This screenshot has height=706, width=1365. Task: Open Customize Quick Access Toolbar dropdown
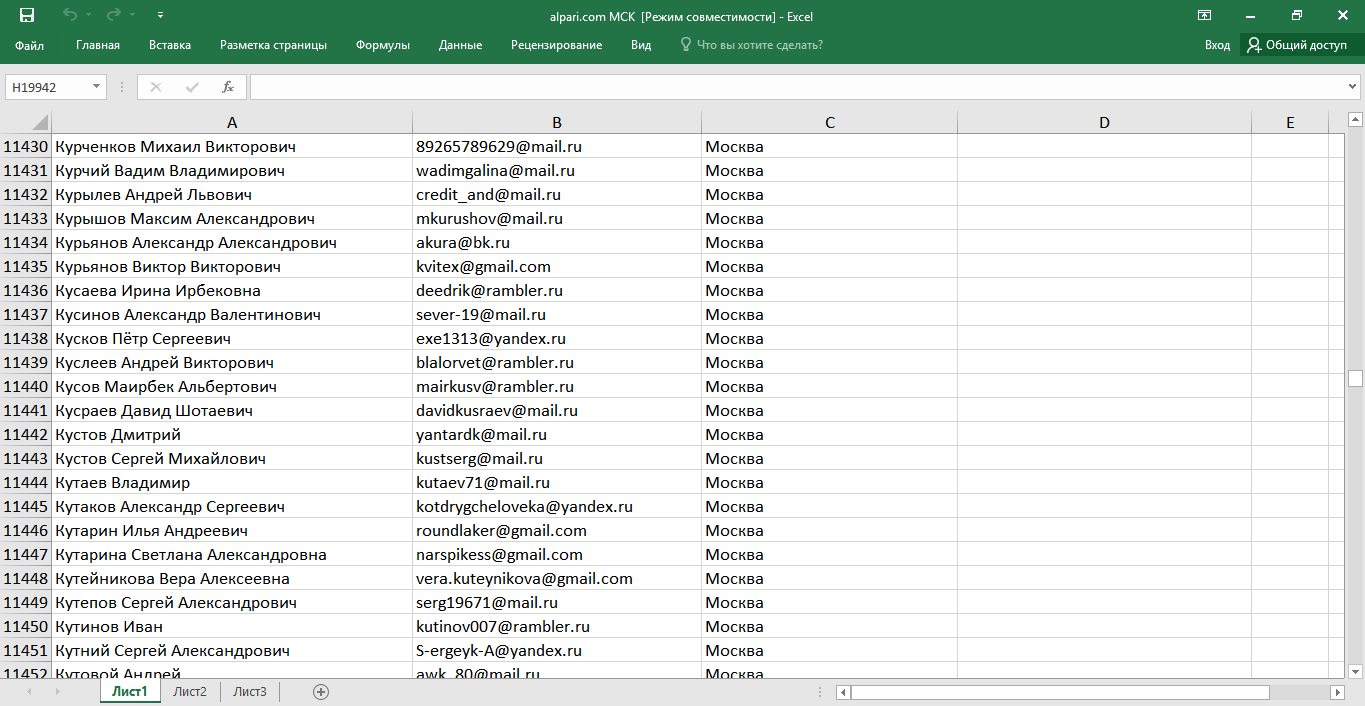point(161,15)
